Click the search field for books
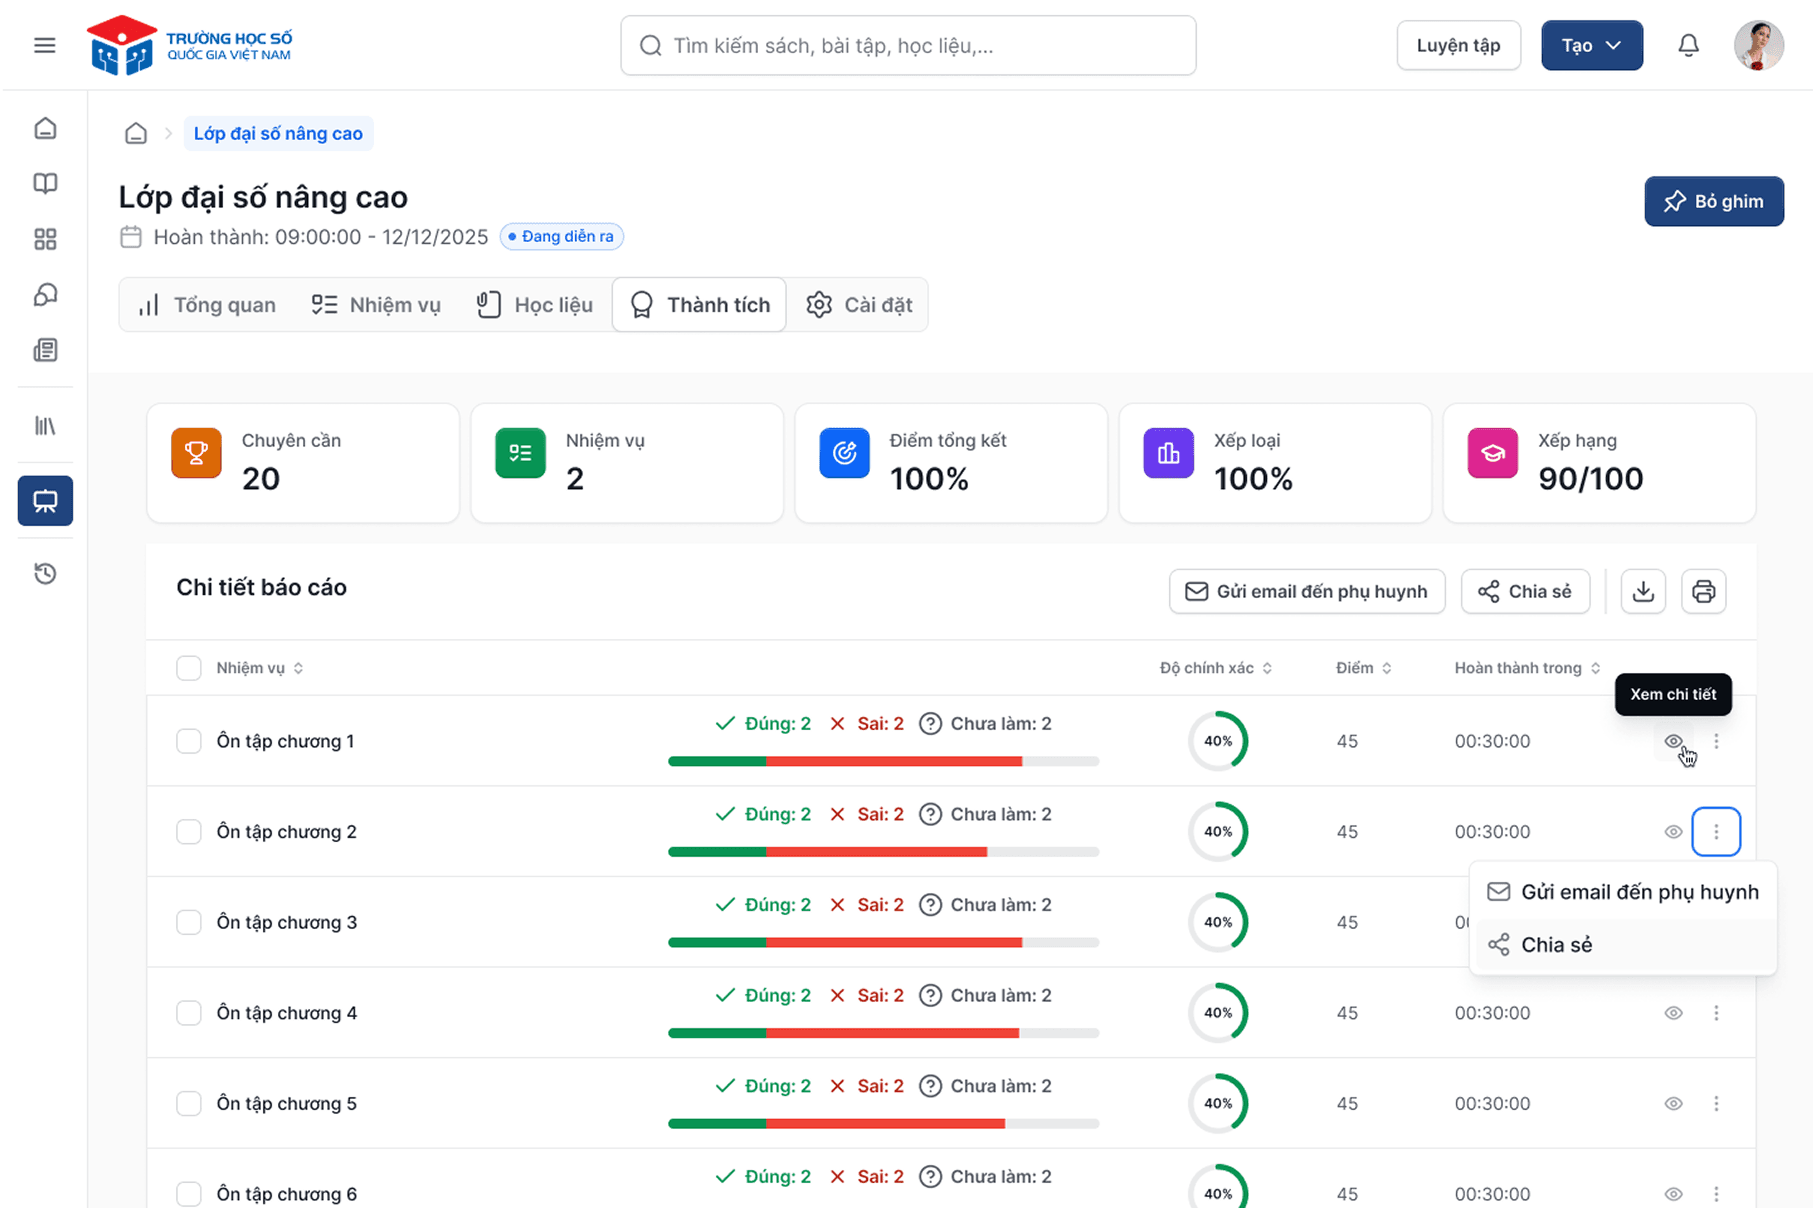 (908, 45)
